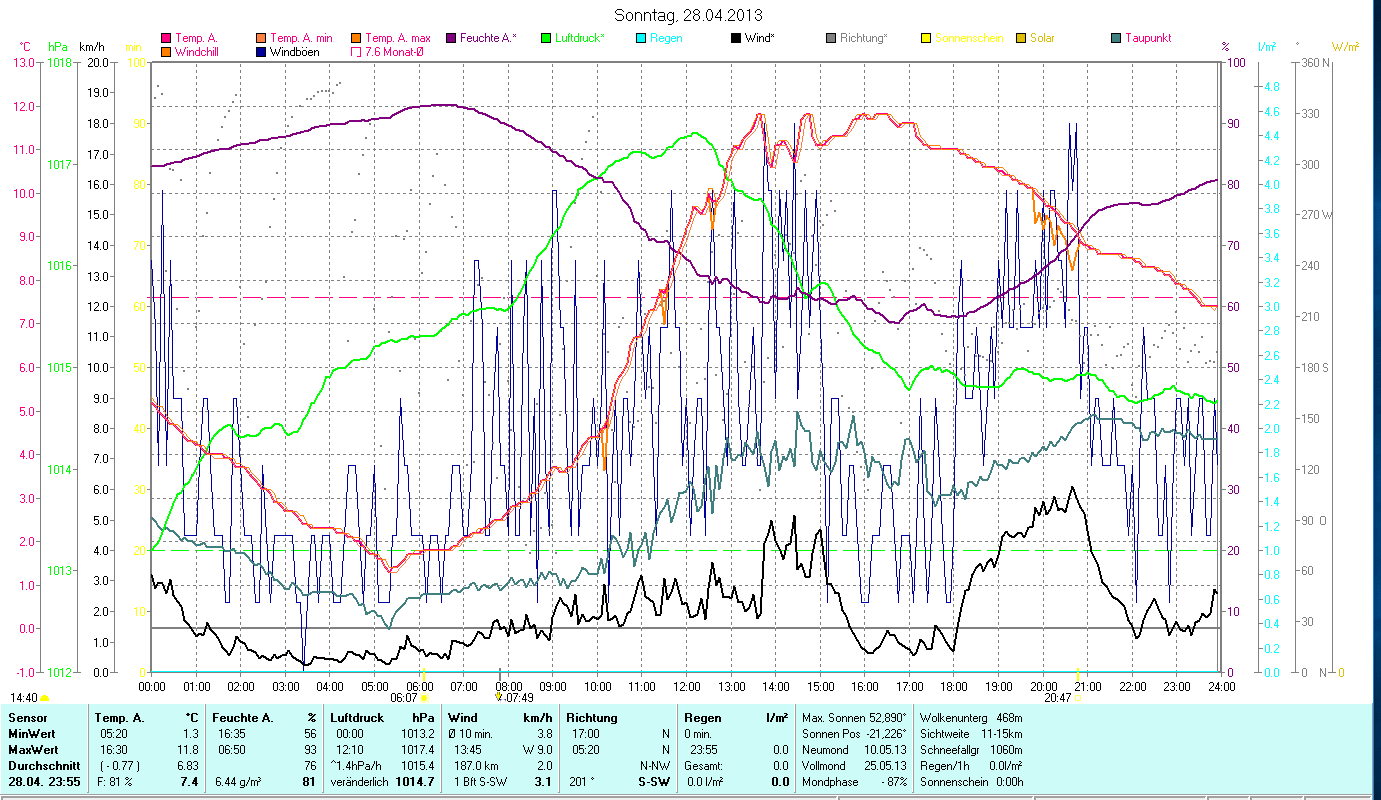
Task: Click the 24:00 label on the time axis
Action: 1222,687
